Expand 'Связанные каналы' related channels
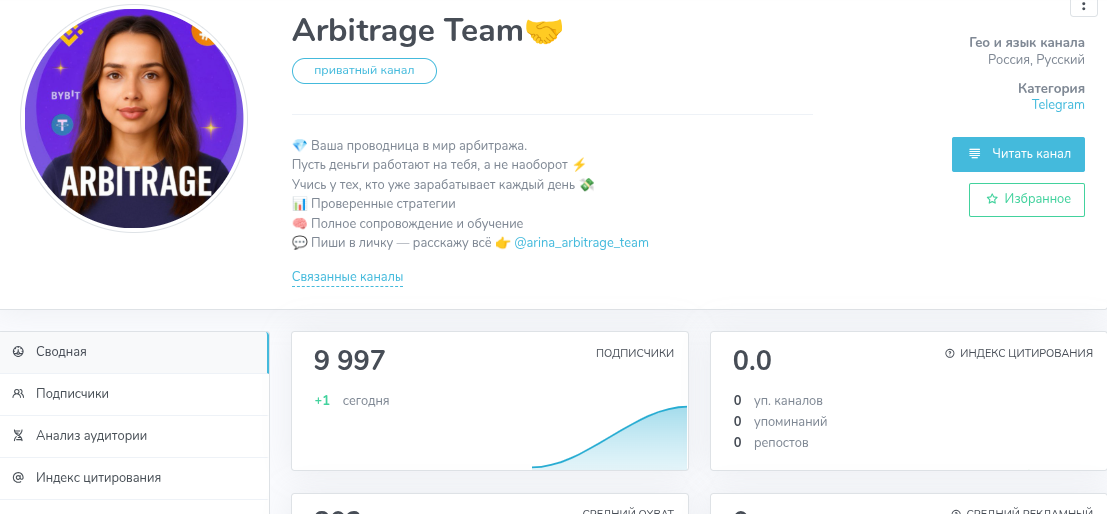 coord(347,277)
